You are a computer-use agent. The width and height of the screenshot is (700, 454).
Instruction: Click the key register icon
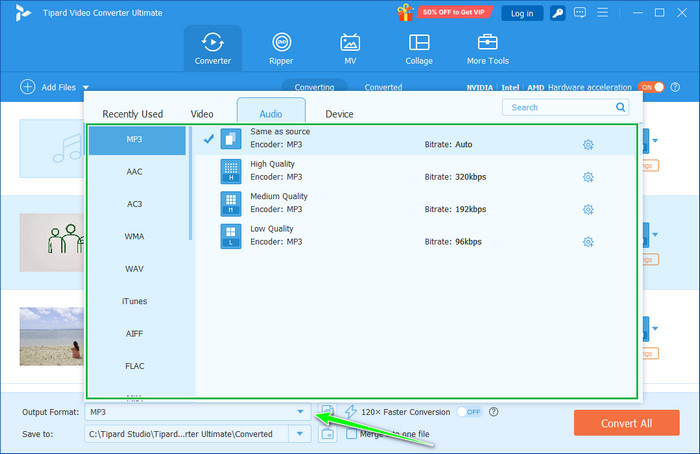click(558, 13)
